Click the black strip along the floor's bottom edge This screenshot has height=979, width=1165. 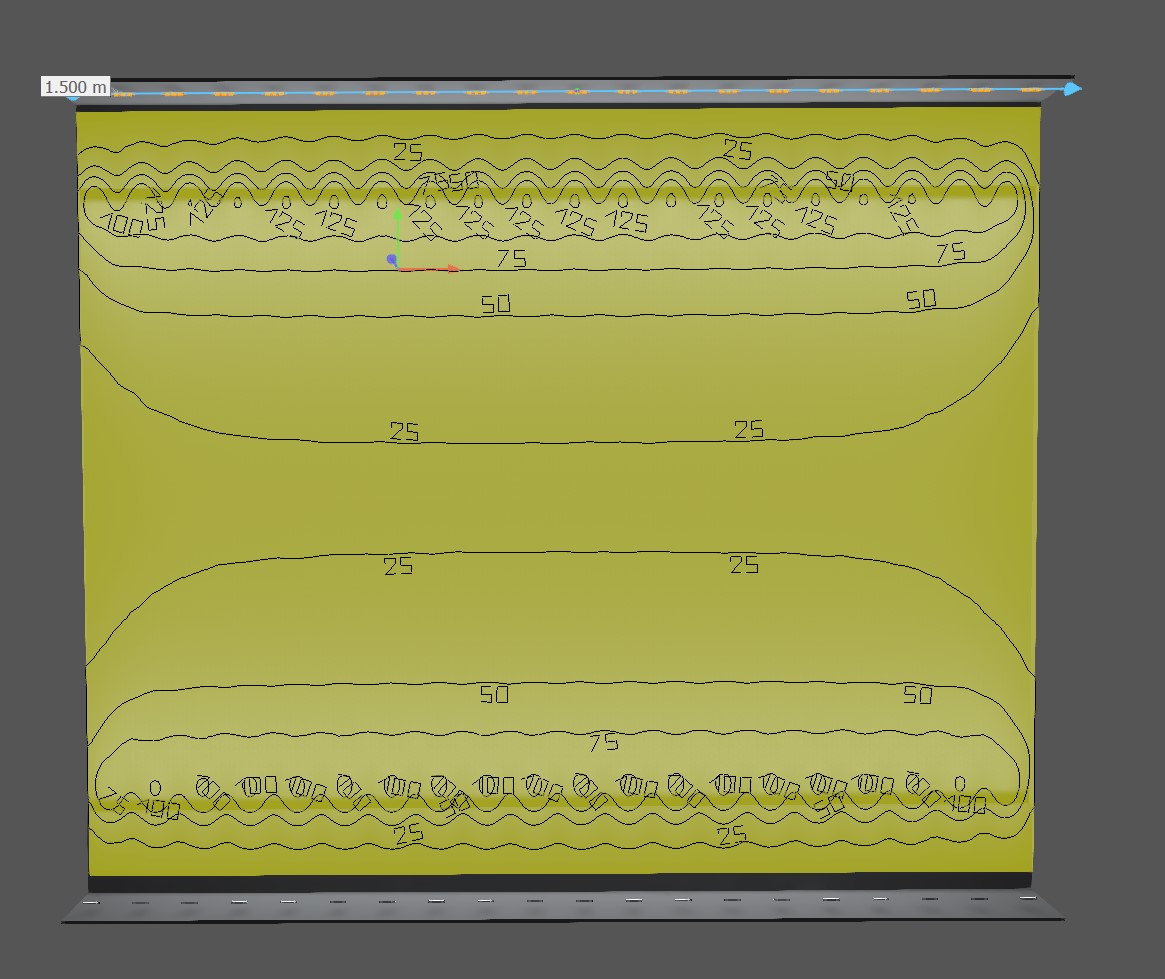point(560,882)
